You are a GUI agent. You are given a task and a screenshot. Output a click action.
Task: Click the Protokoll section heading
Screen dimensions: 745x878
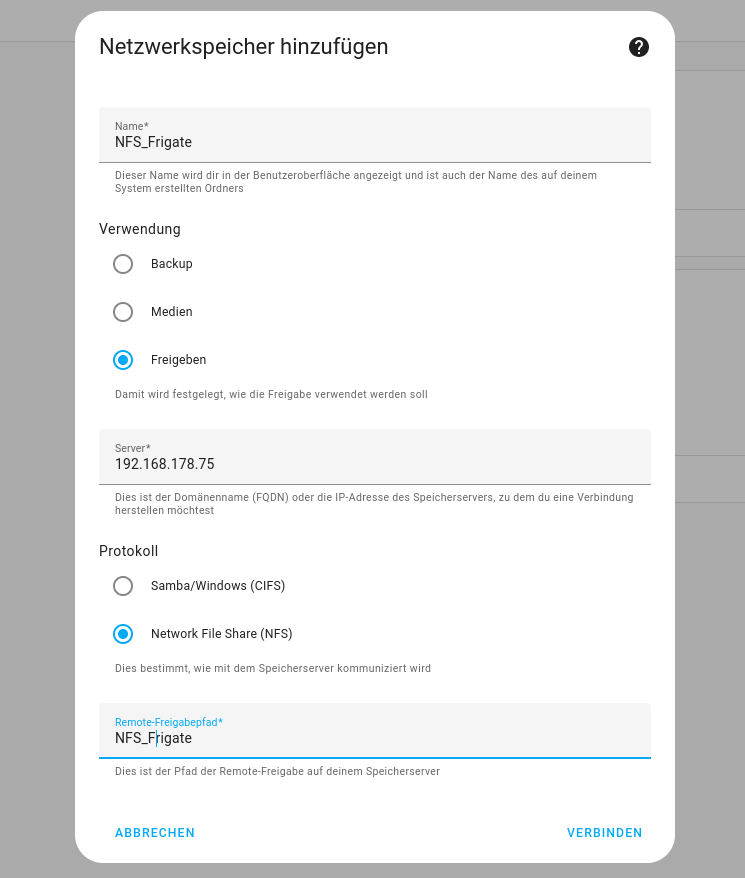click(129, 551)
